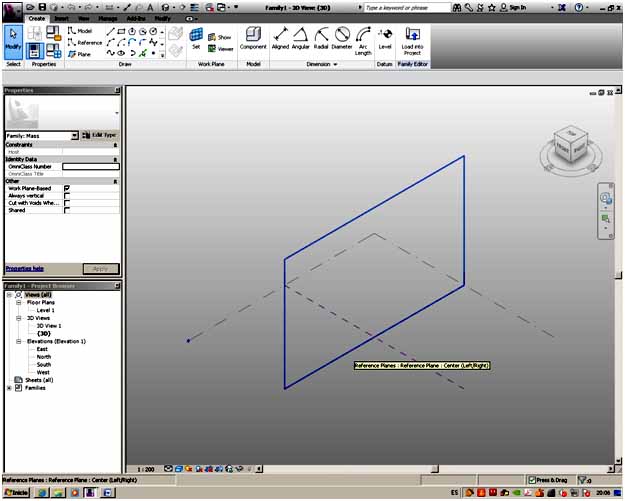625x501 pixels.
Task: Switch to the Insert ribbon tab
Action: [63, 18]
